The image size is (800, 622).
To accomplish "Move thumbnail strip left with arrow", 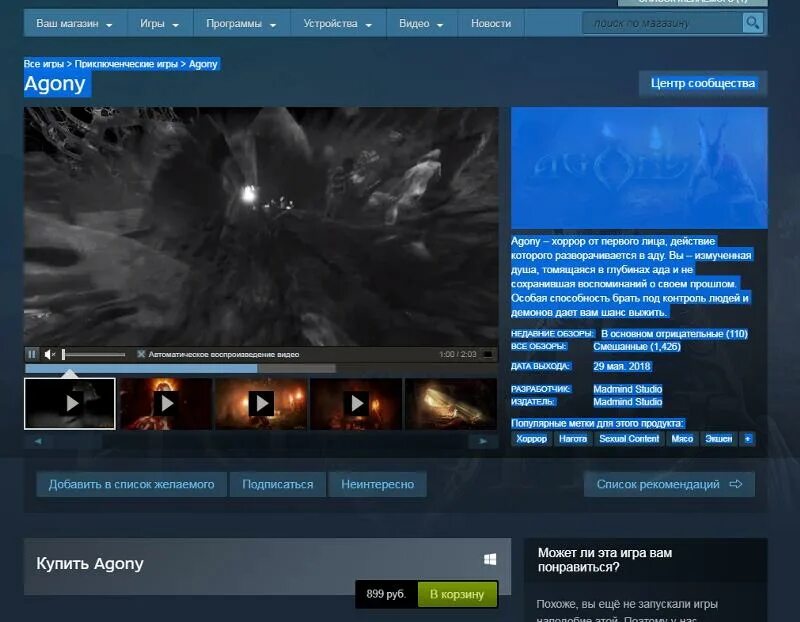I will click(x=38, y=441).
